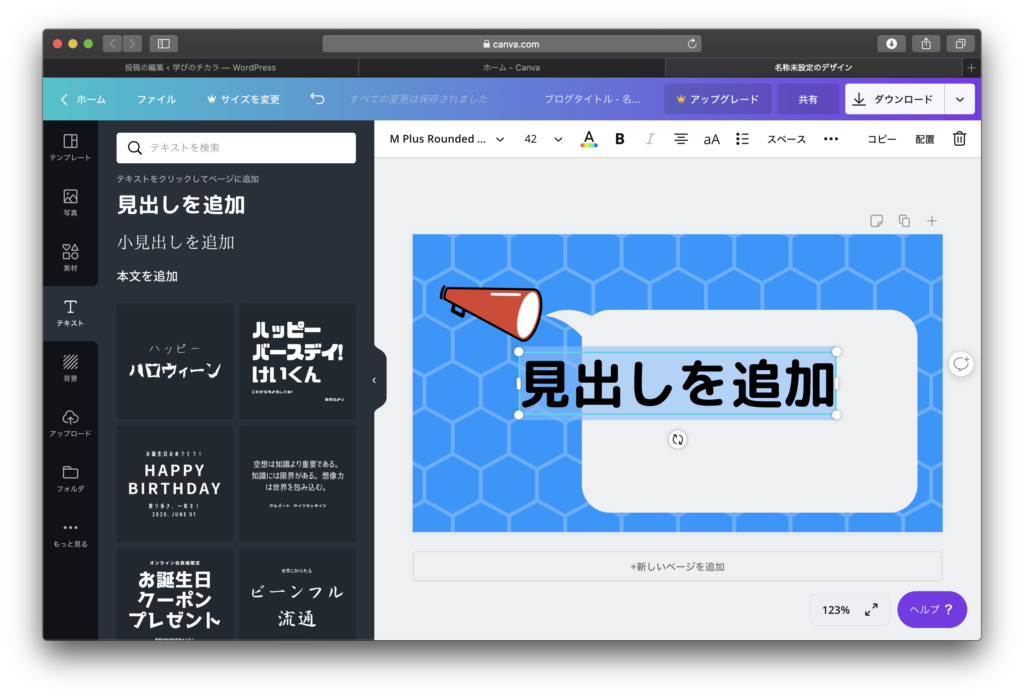1024x697 pixels.
Task: Go back to ホーム (Home)
Action: (83, 99)
